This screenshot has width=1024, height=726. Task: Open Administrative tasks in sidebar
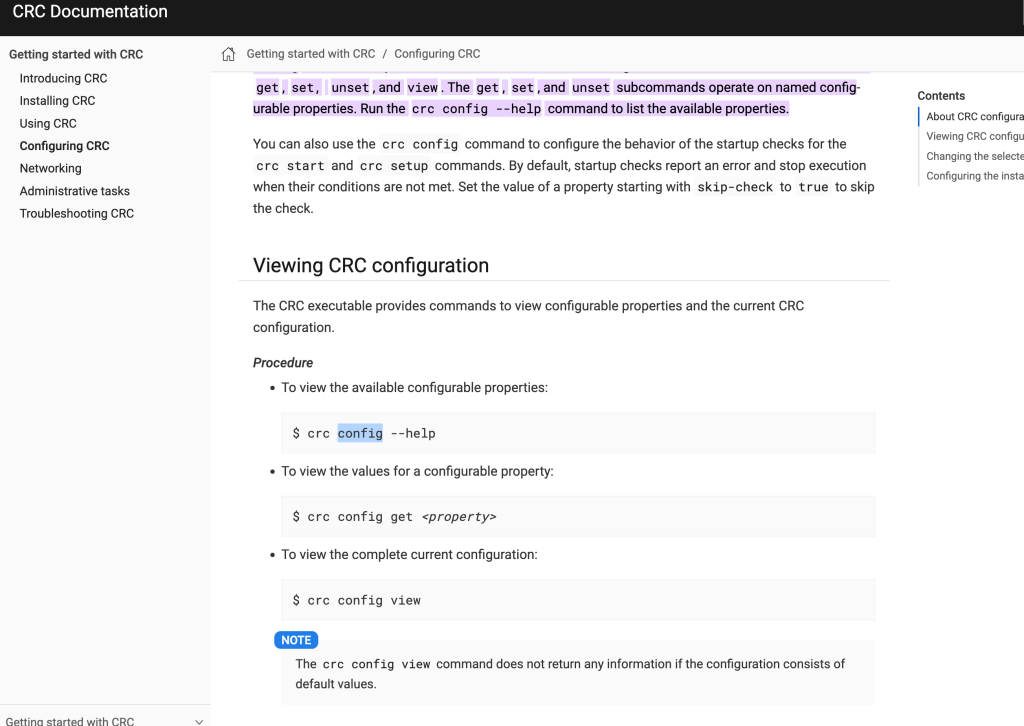point(74,191)
